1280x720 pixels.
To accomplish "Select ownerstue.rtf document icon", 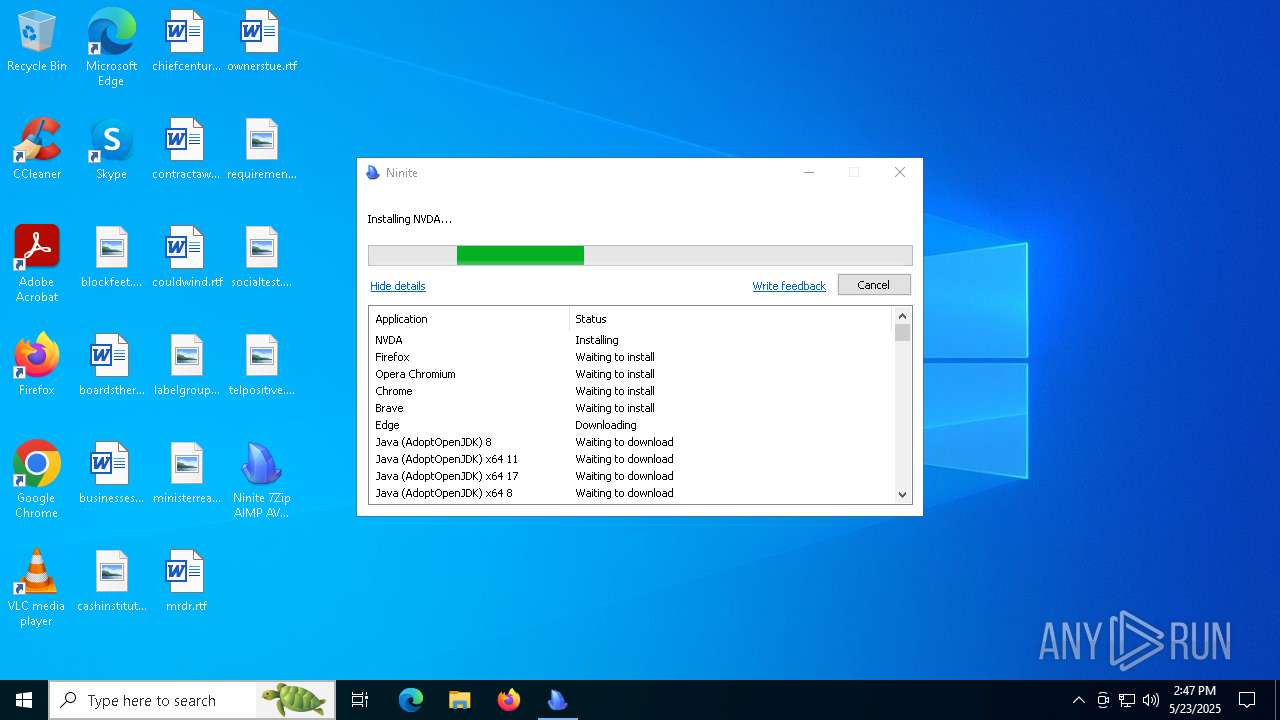I will pos(262,42).
